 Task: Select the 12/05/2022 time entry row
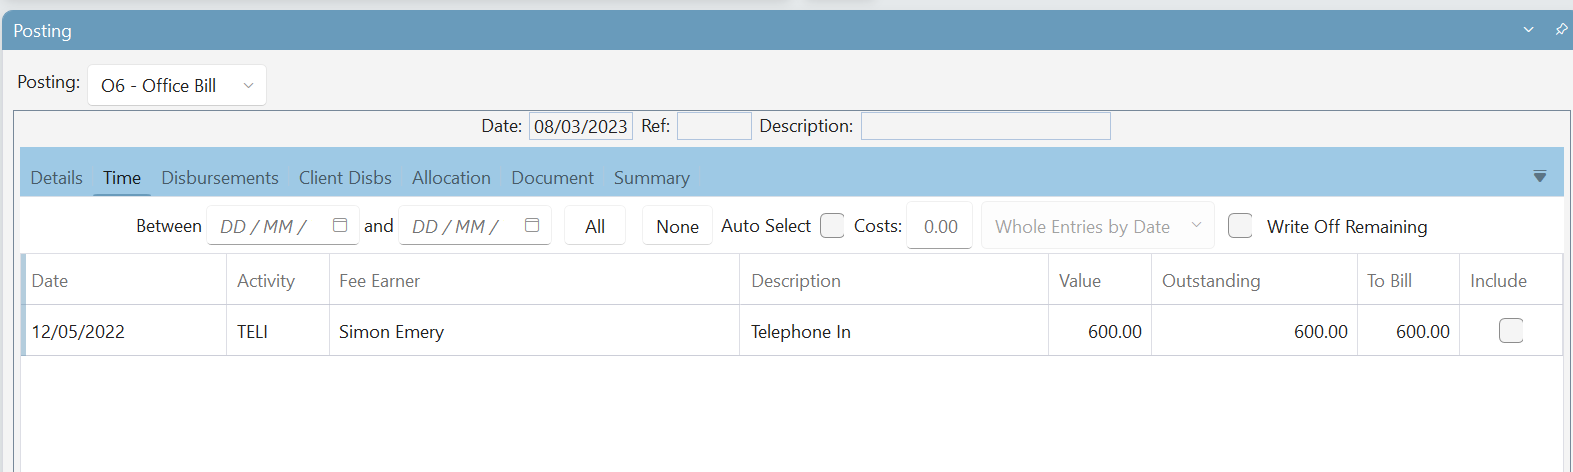(x=792, y=331)
